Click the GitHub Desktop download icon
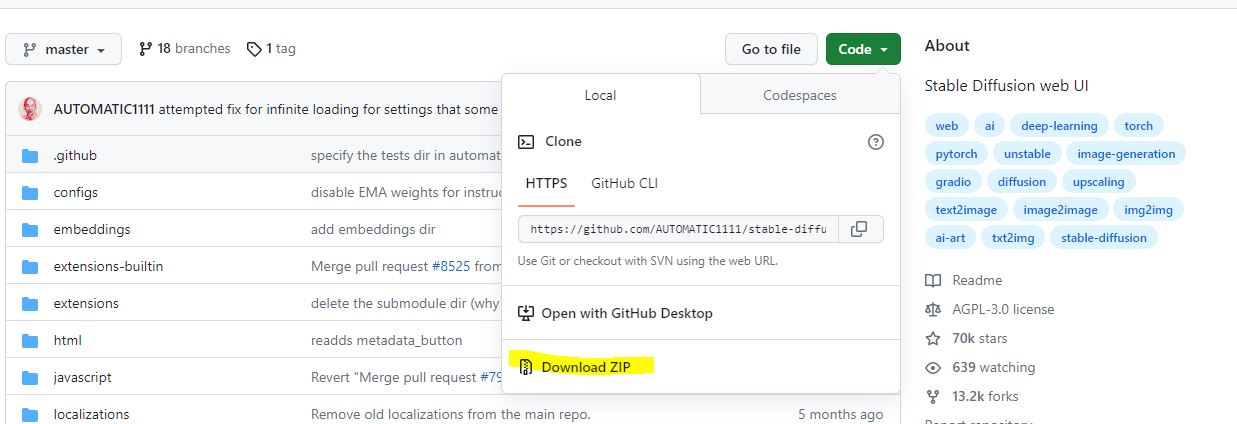Screen dimensions: 1237x424 [526, 313]
